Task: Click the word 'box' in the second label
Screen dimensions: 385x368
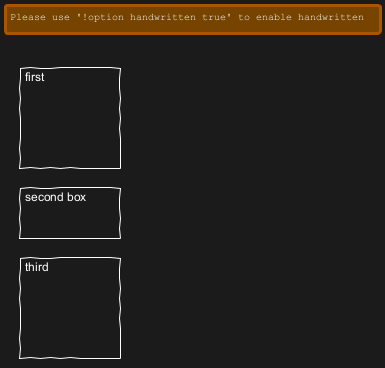Action: point(77,197)
